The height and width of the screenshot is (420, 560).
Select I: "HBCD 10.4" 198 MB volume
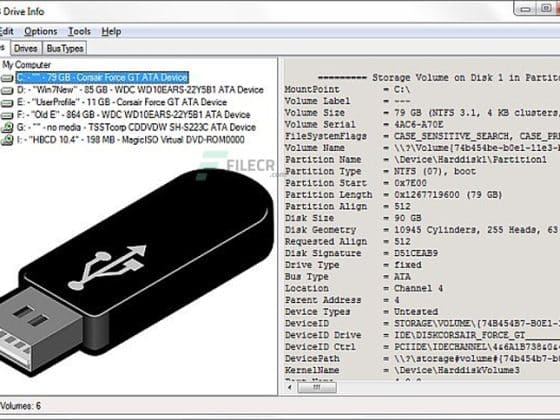pos(131,140)
